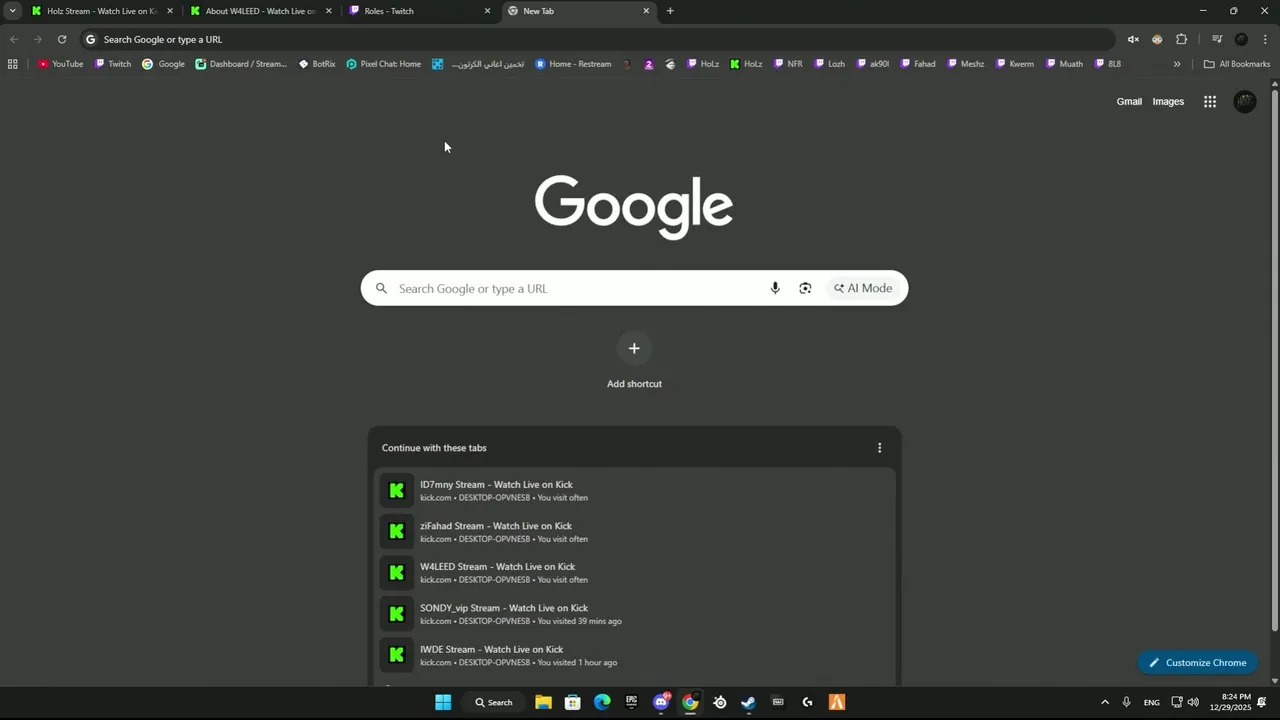The height and width of the screenshot is (720, 1280).
Task: Click the AI Mode button
Action: [x=863, y=288]
